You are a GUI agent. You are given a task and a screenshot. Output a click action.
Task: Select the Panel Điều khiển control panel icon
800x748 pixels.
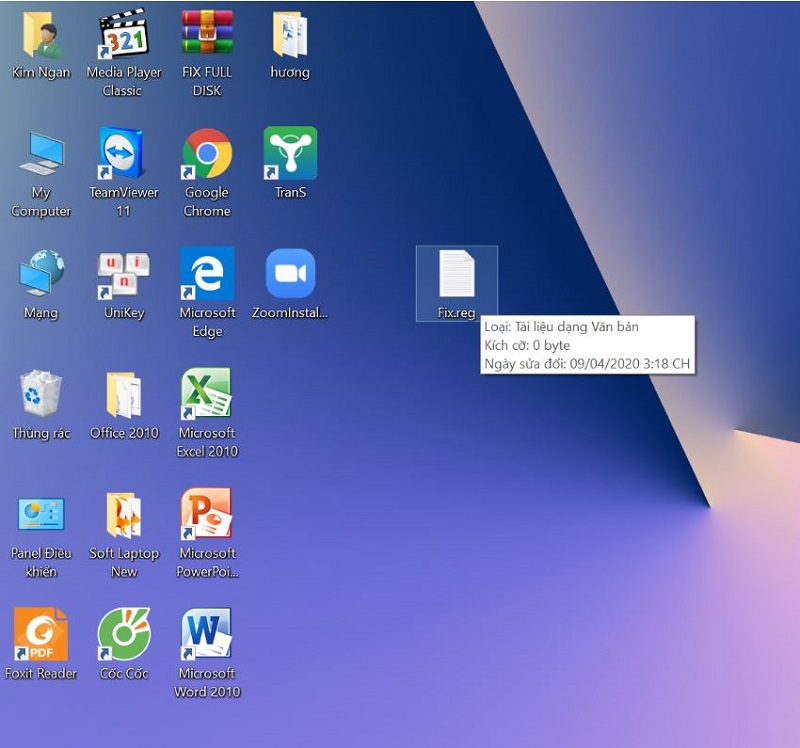coord(41,513)
